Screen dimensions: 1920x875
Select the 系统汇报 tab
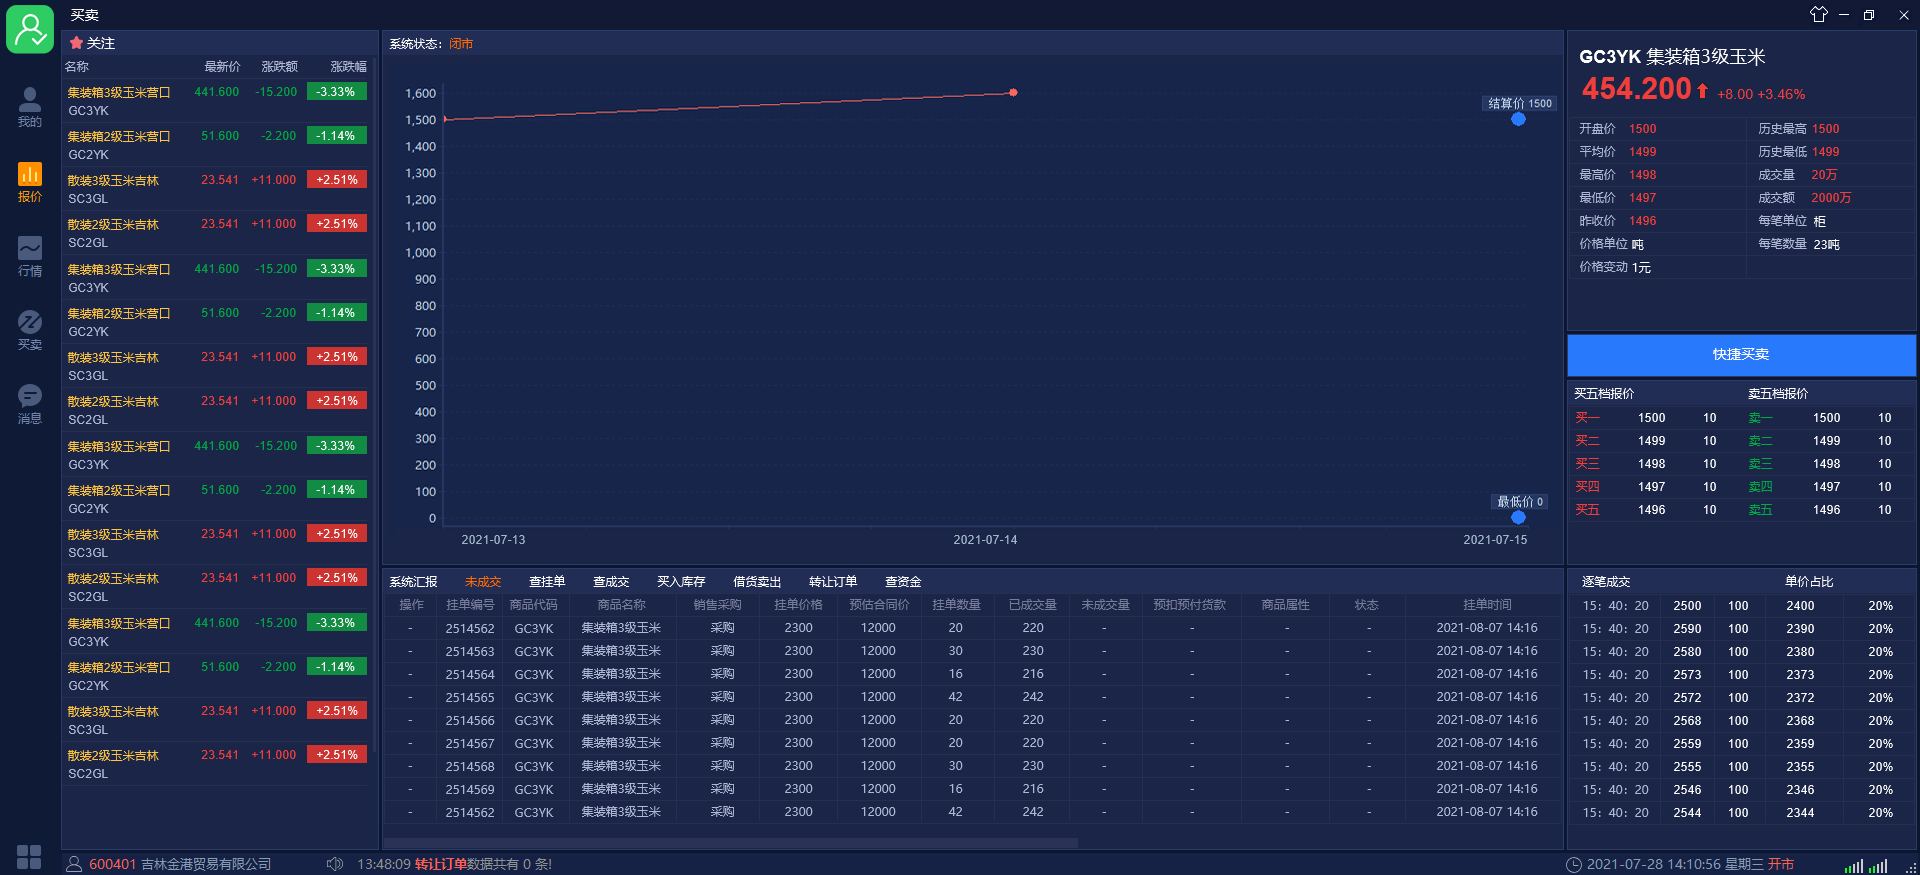pyautogui.click(x=413, y=582)
